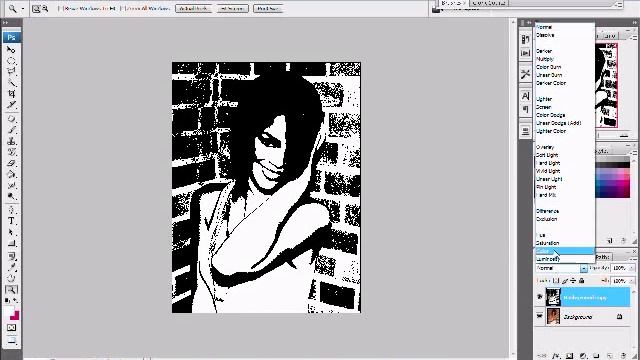Open the Character panel icon
The width and height of the screenshot is (640, 360).
pyautogui.click(x=525, y=96)
